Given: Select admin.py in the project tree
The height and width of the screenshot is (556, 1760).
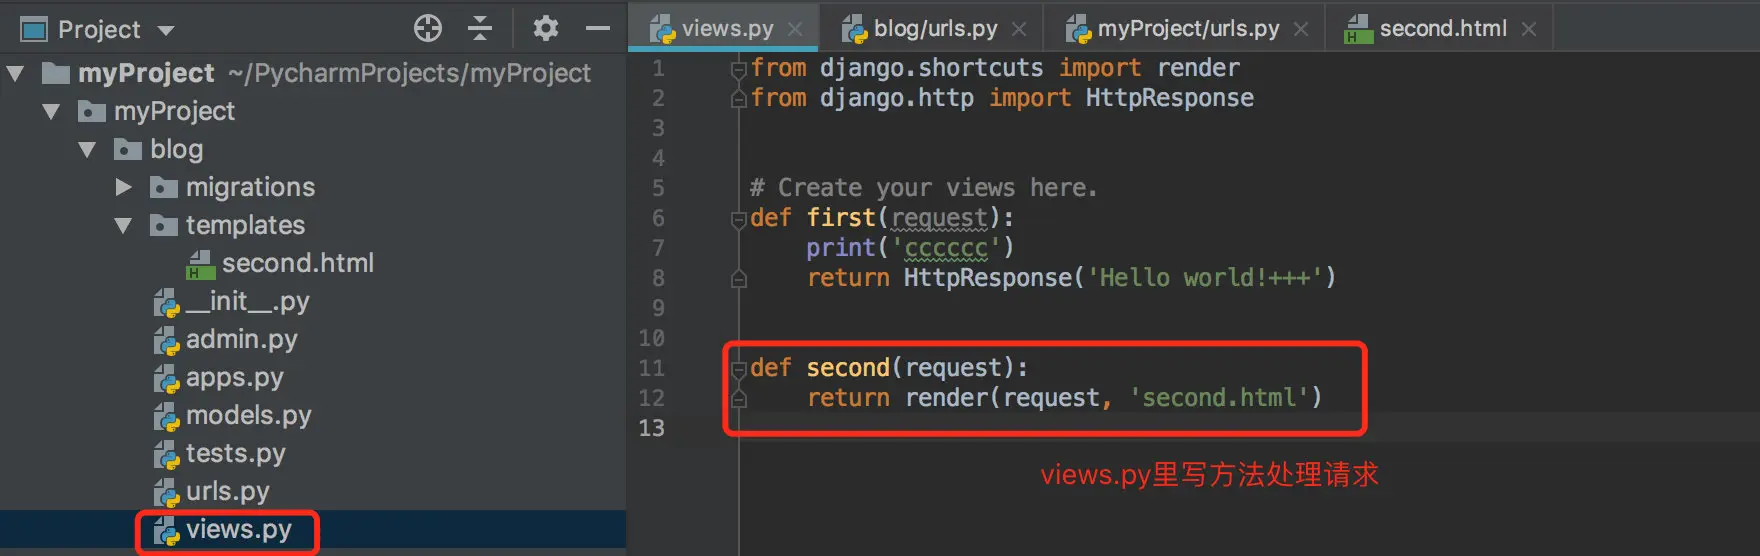Looking at the screenshot, I should 242,339.
